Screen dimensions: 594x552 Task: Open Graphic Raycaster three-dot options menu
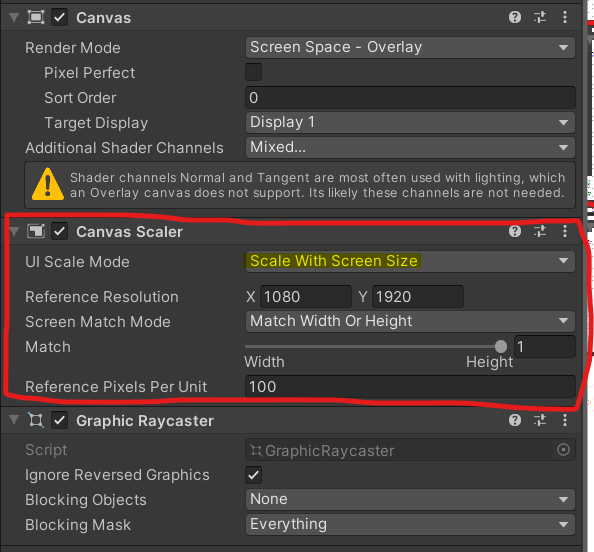point(565,420)
